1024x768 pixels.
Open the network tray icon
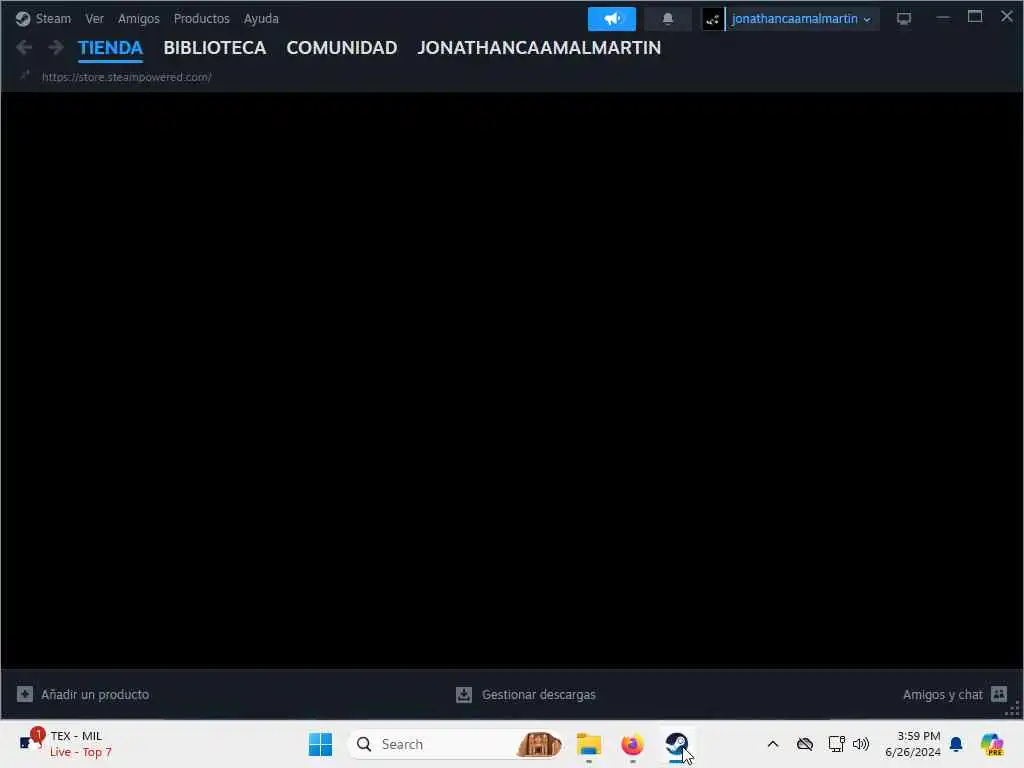836,744
